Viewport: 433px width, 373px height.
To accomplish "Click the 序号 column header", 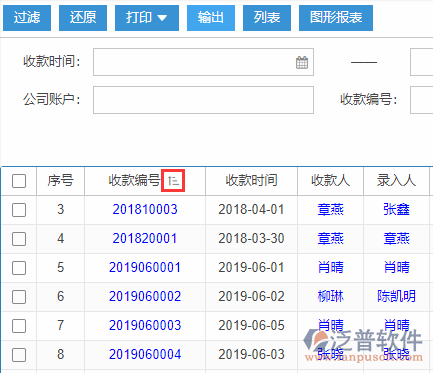I will click(60, 181).
